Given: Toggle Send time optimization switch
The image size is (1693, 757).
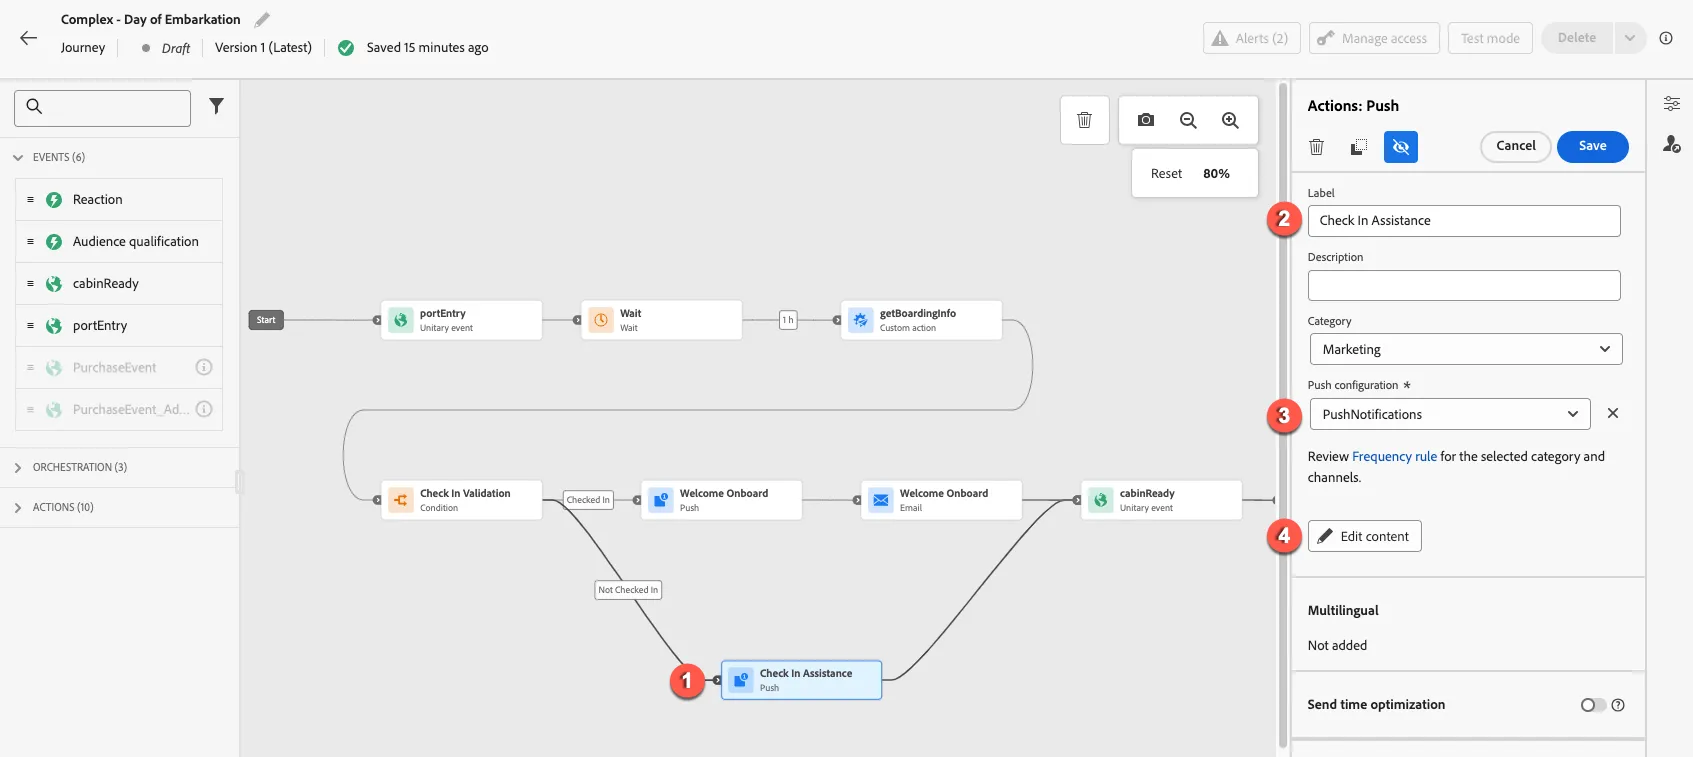Looking at the screenshot, I should point(1593,705).
